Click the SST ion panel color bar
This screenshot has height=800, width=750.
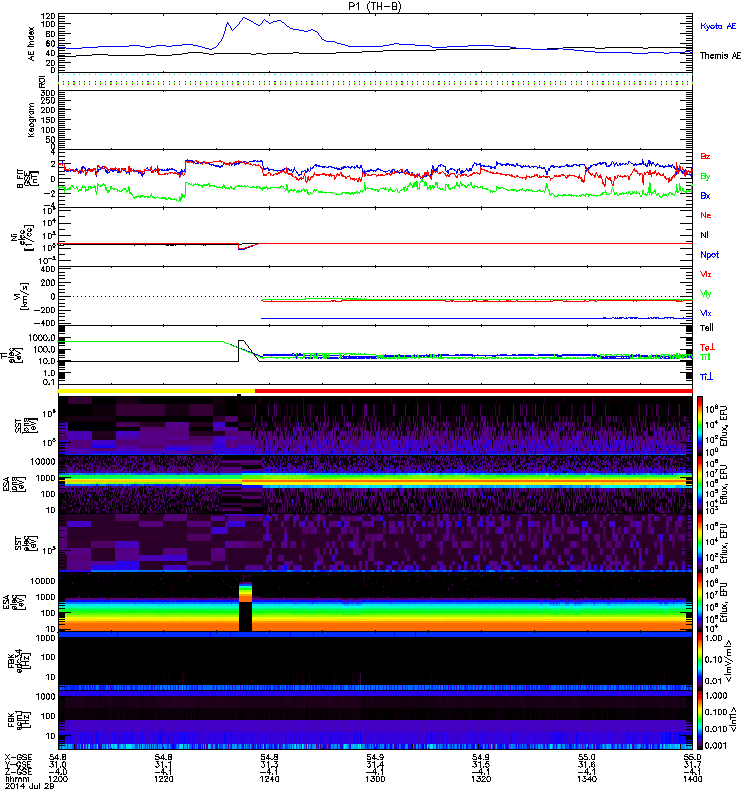click(700, 425)
